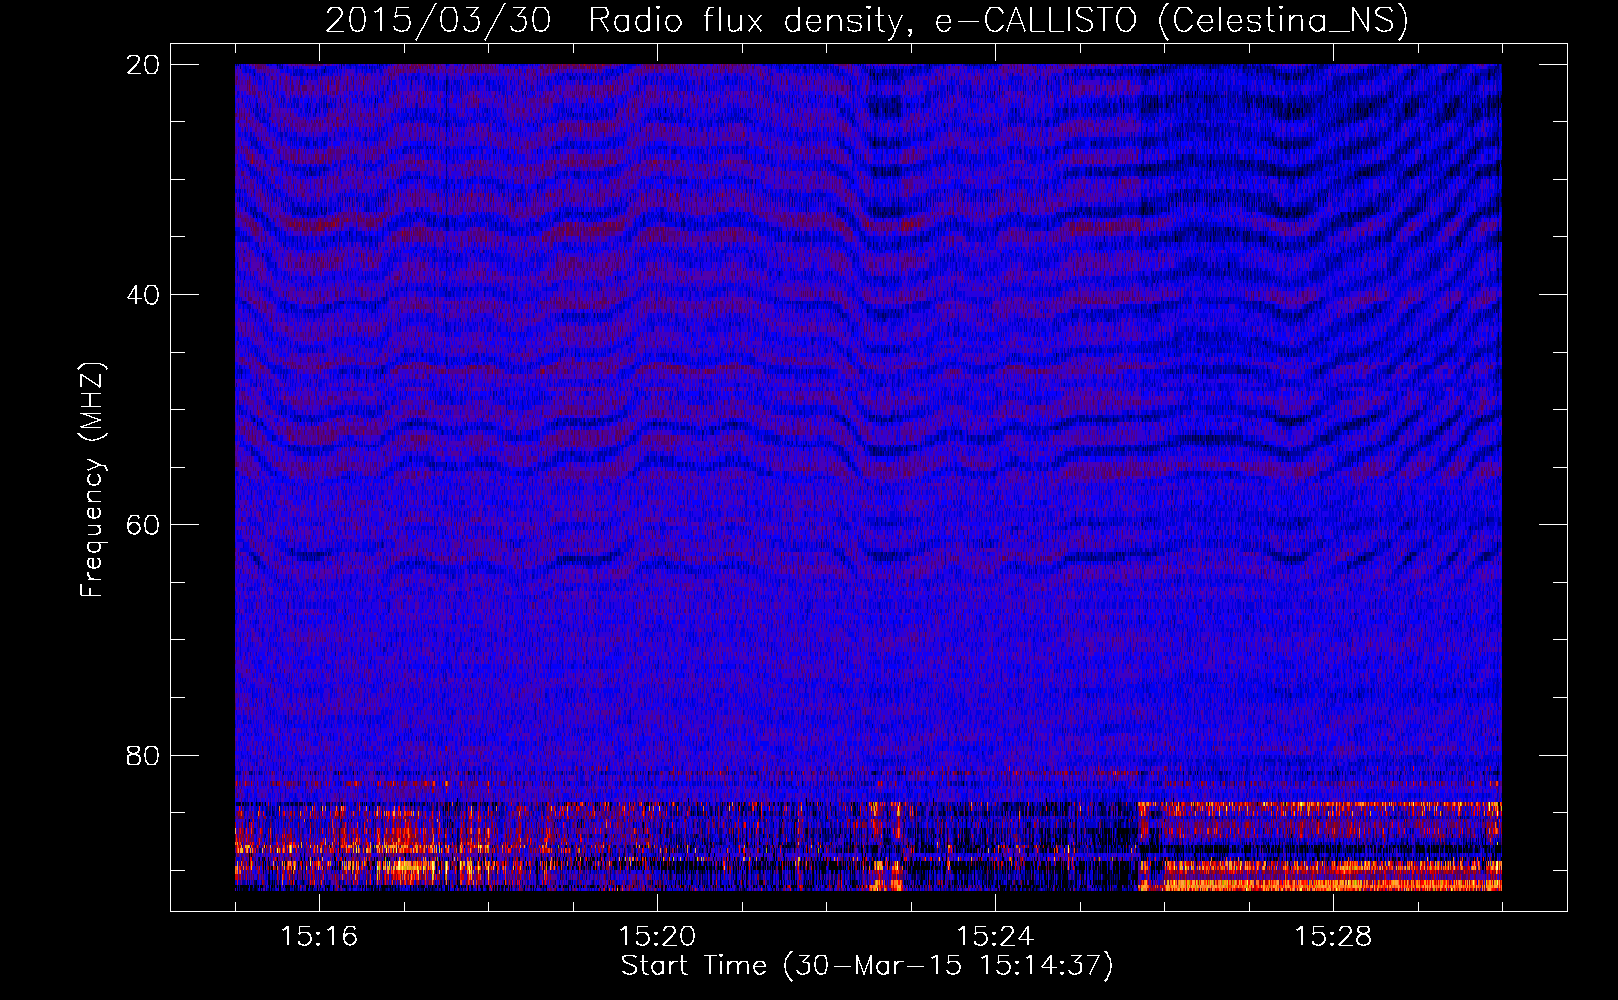1618x1000 pixels.
Task: Click the '15:16' time tick label
Action: [x=319, y=937]
